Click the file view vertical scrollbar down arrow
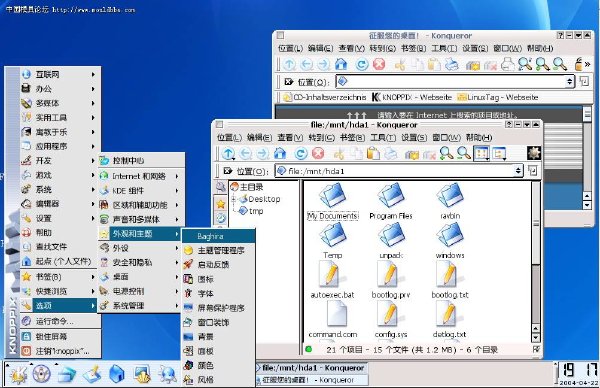The width and height of the screenshot is (600, 388). [x=535, y=337]
